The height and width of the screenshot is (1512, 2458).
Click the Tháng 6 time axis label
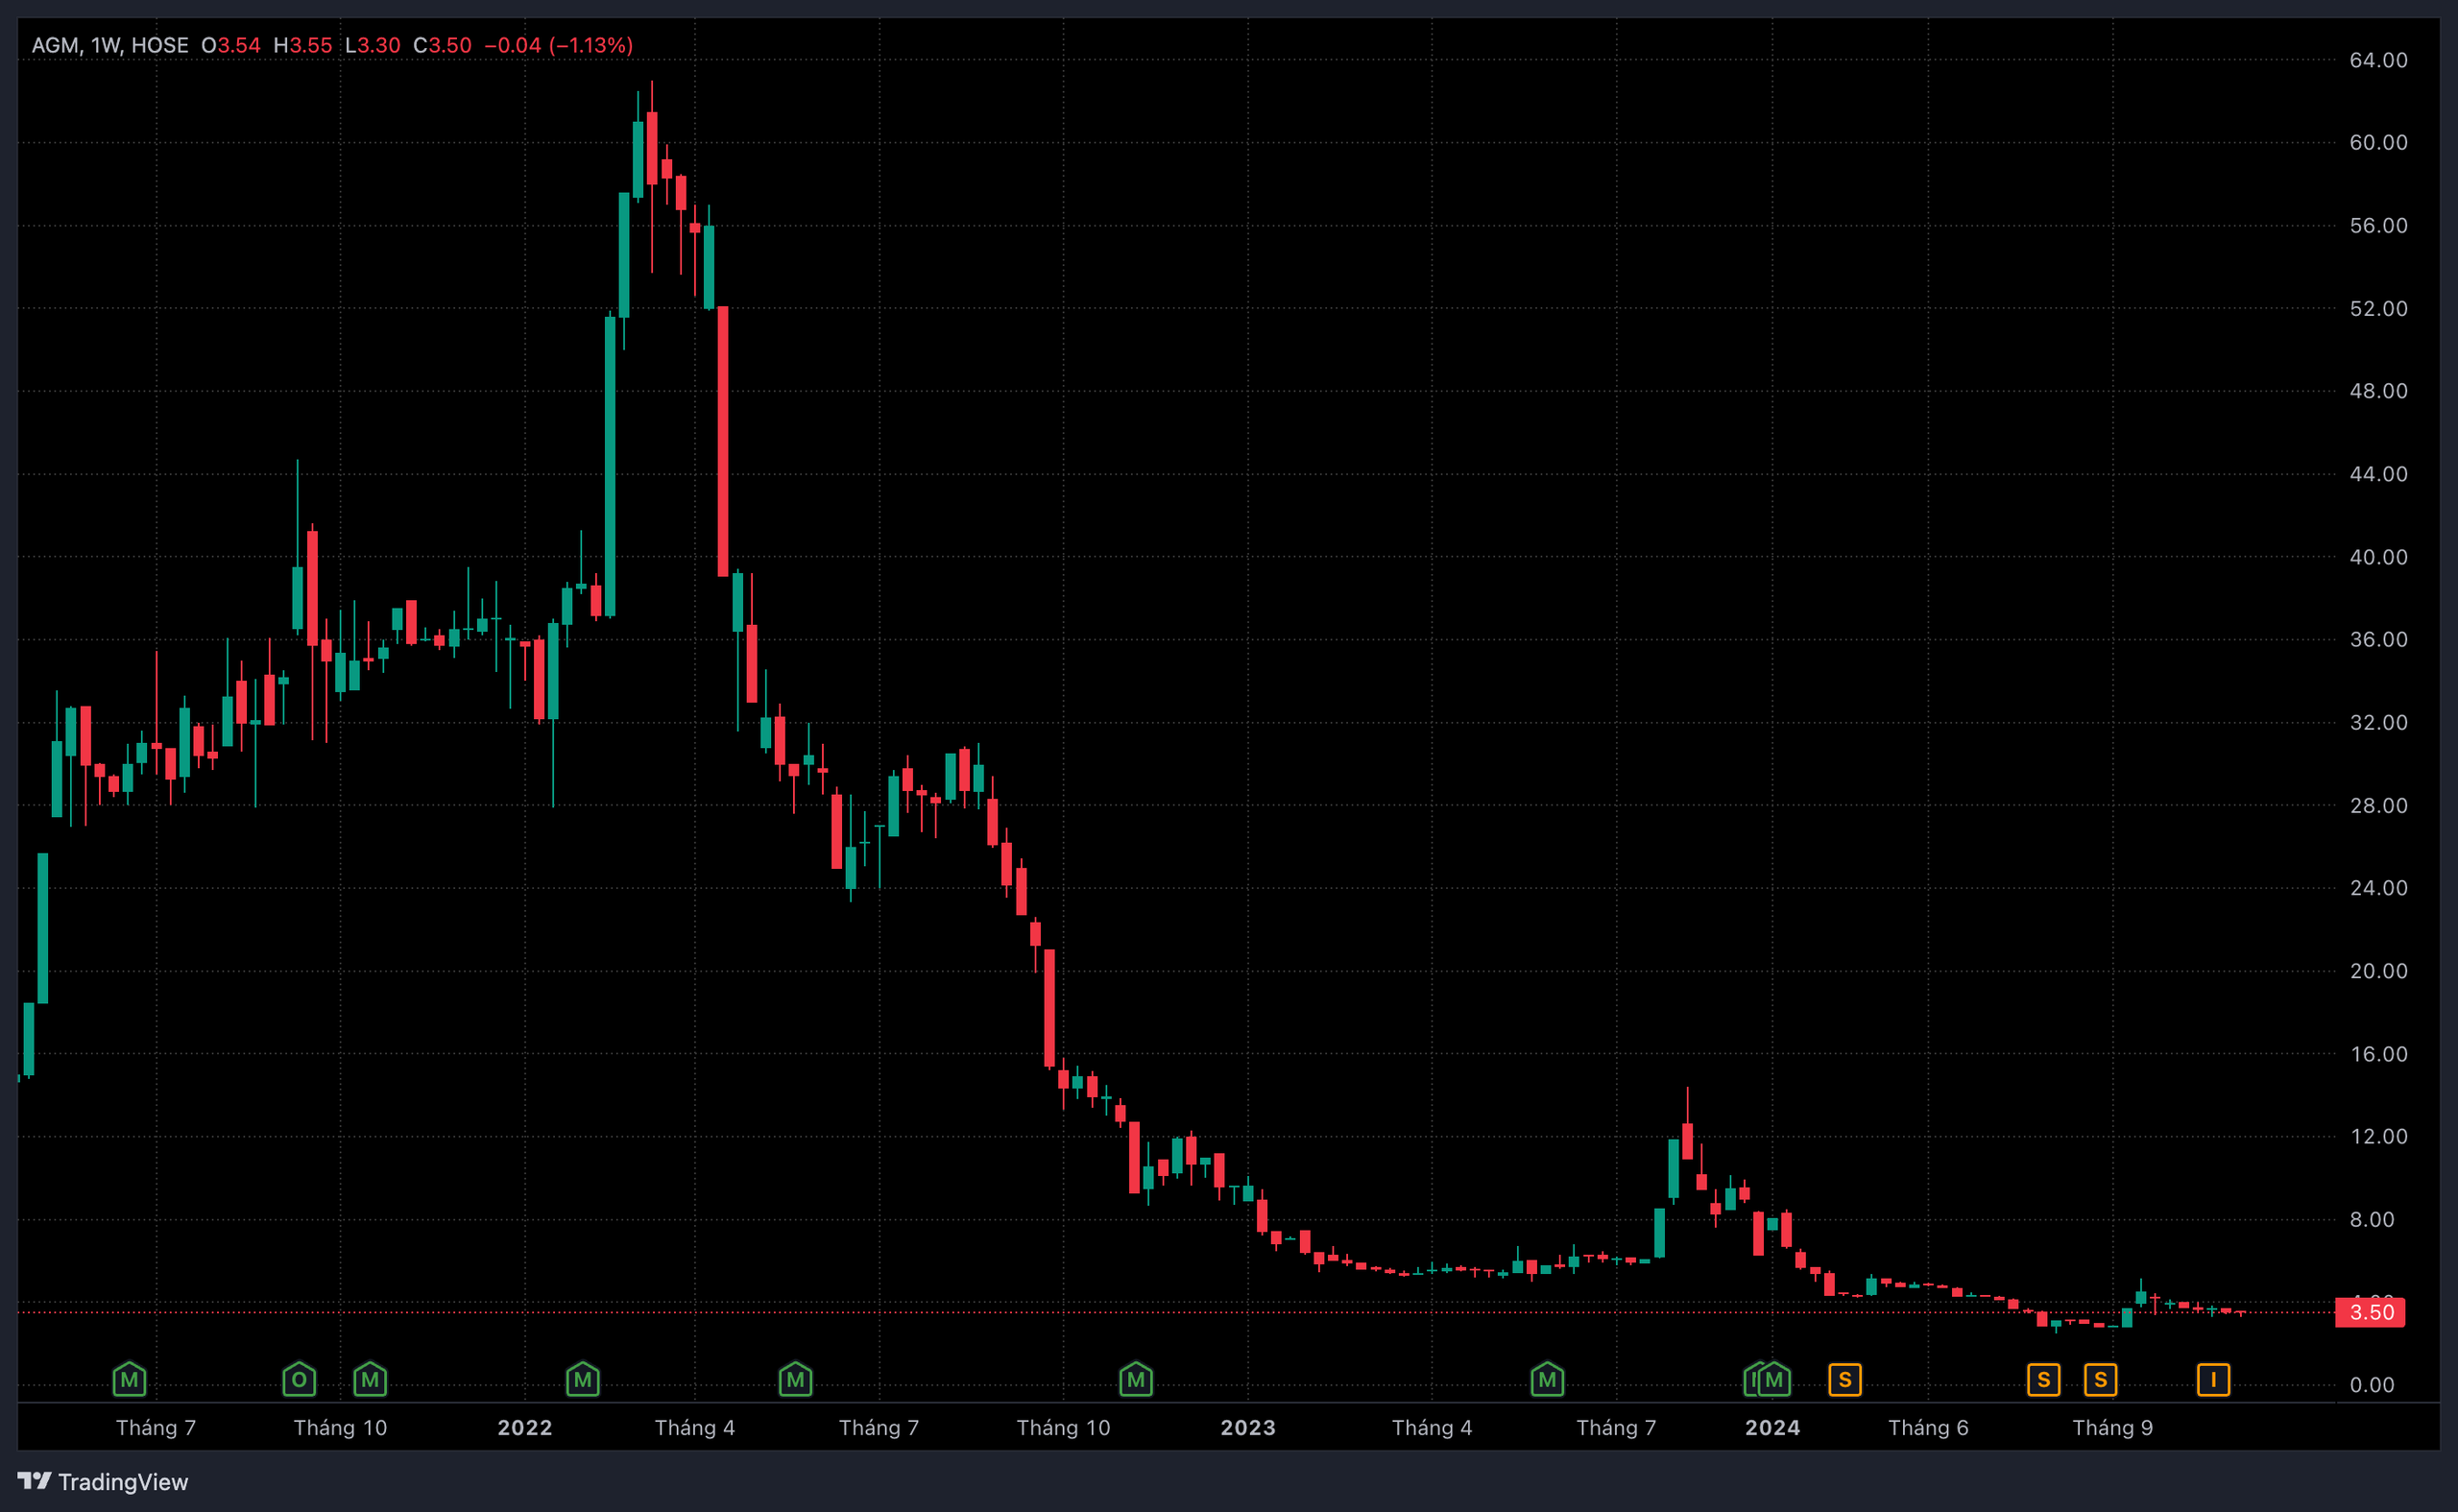pos(1928,1427)
